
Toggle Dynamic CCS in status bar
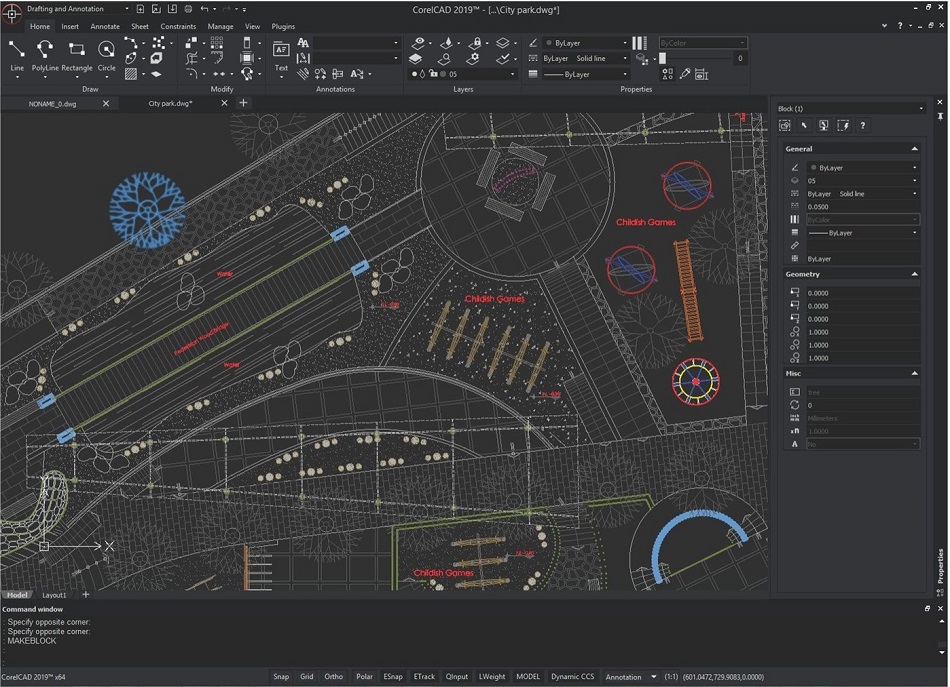click(573, 677)
